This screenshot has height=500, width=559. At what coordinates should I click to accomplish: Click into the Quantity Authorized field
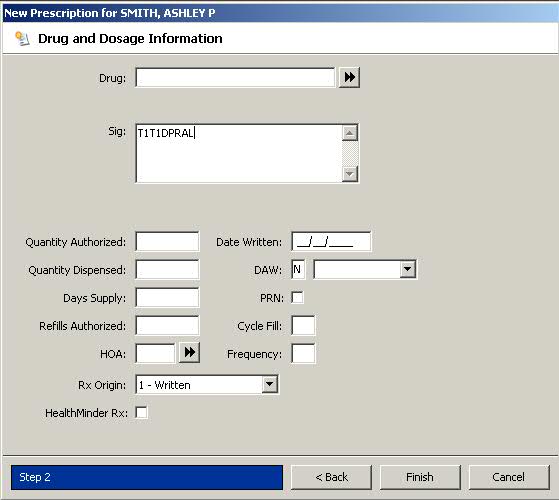[x=167, y=242]
